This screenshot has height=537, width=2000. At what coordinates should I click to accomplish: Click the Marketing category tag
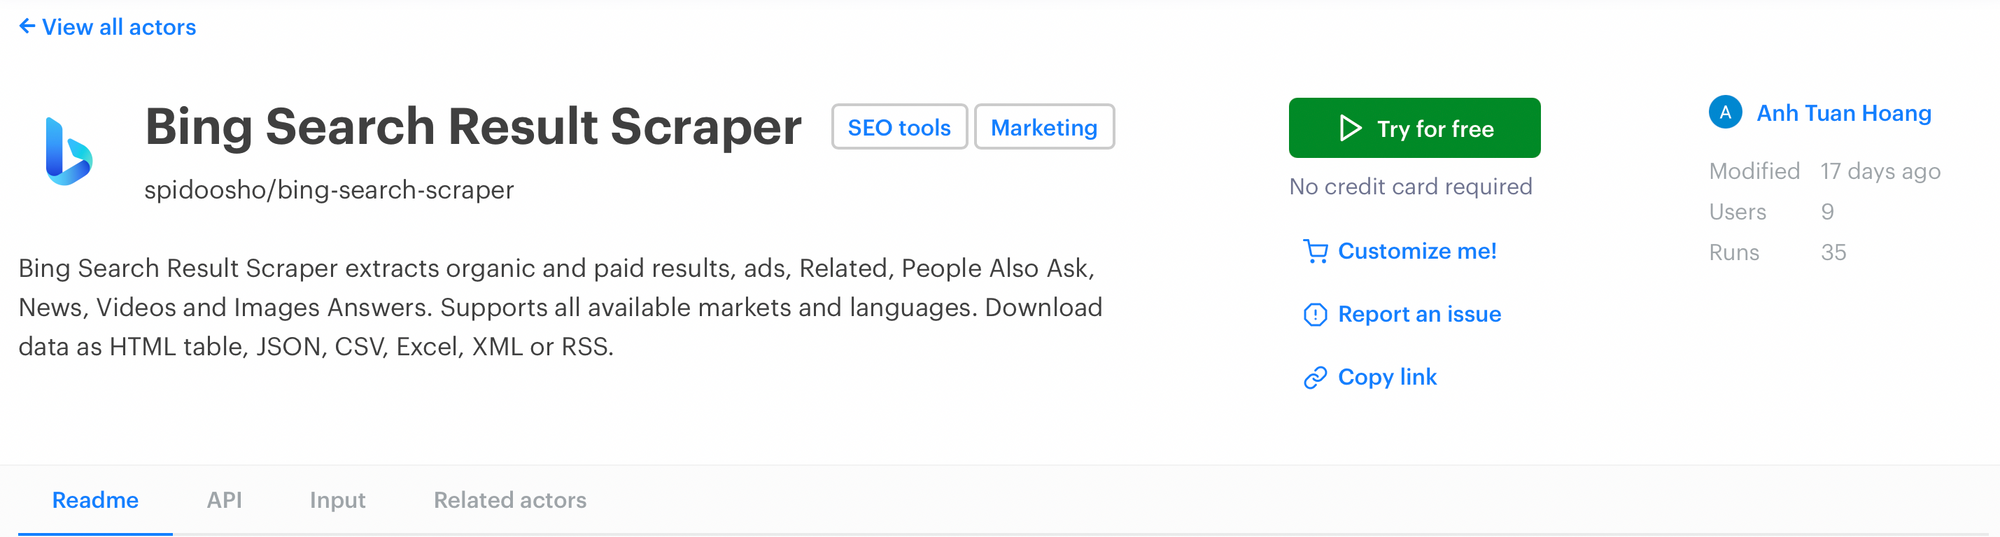(1044, 127)
